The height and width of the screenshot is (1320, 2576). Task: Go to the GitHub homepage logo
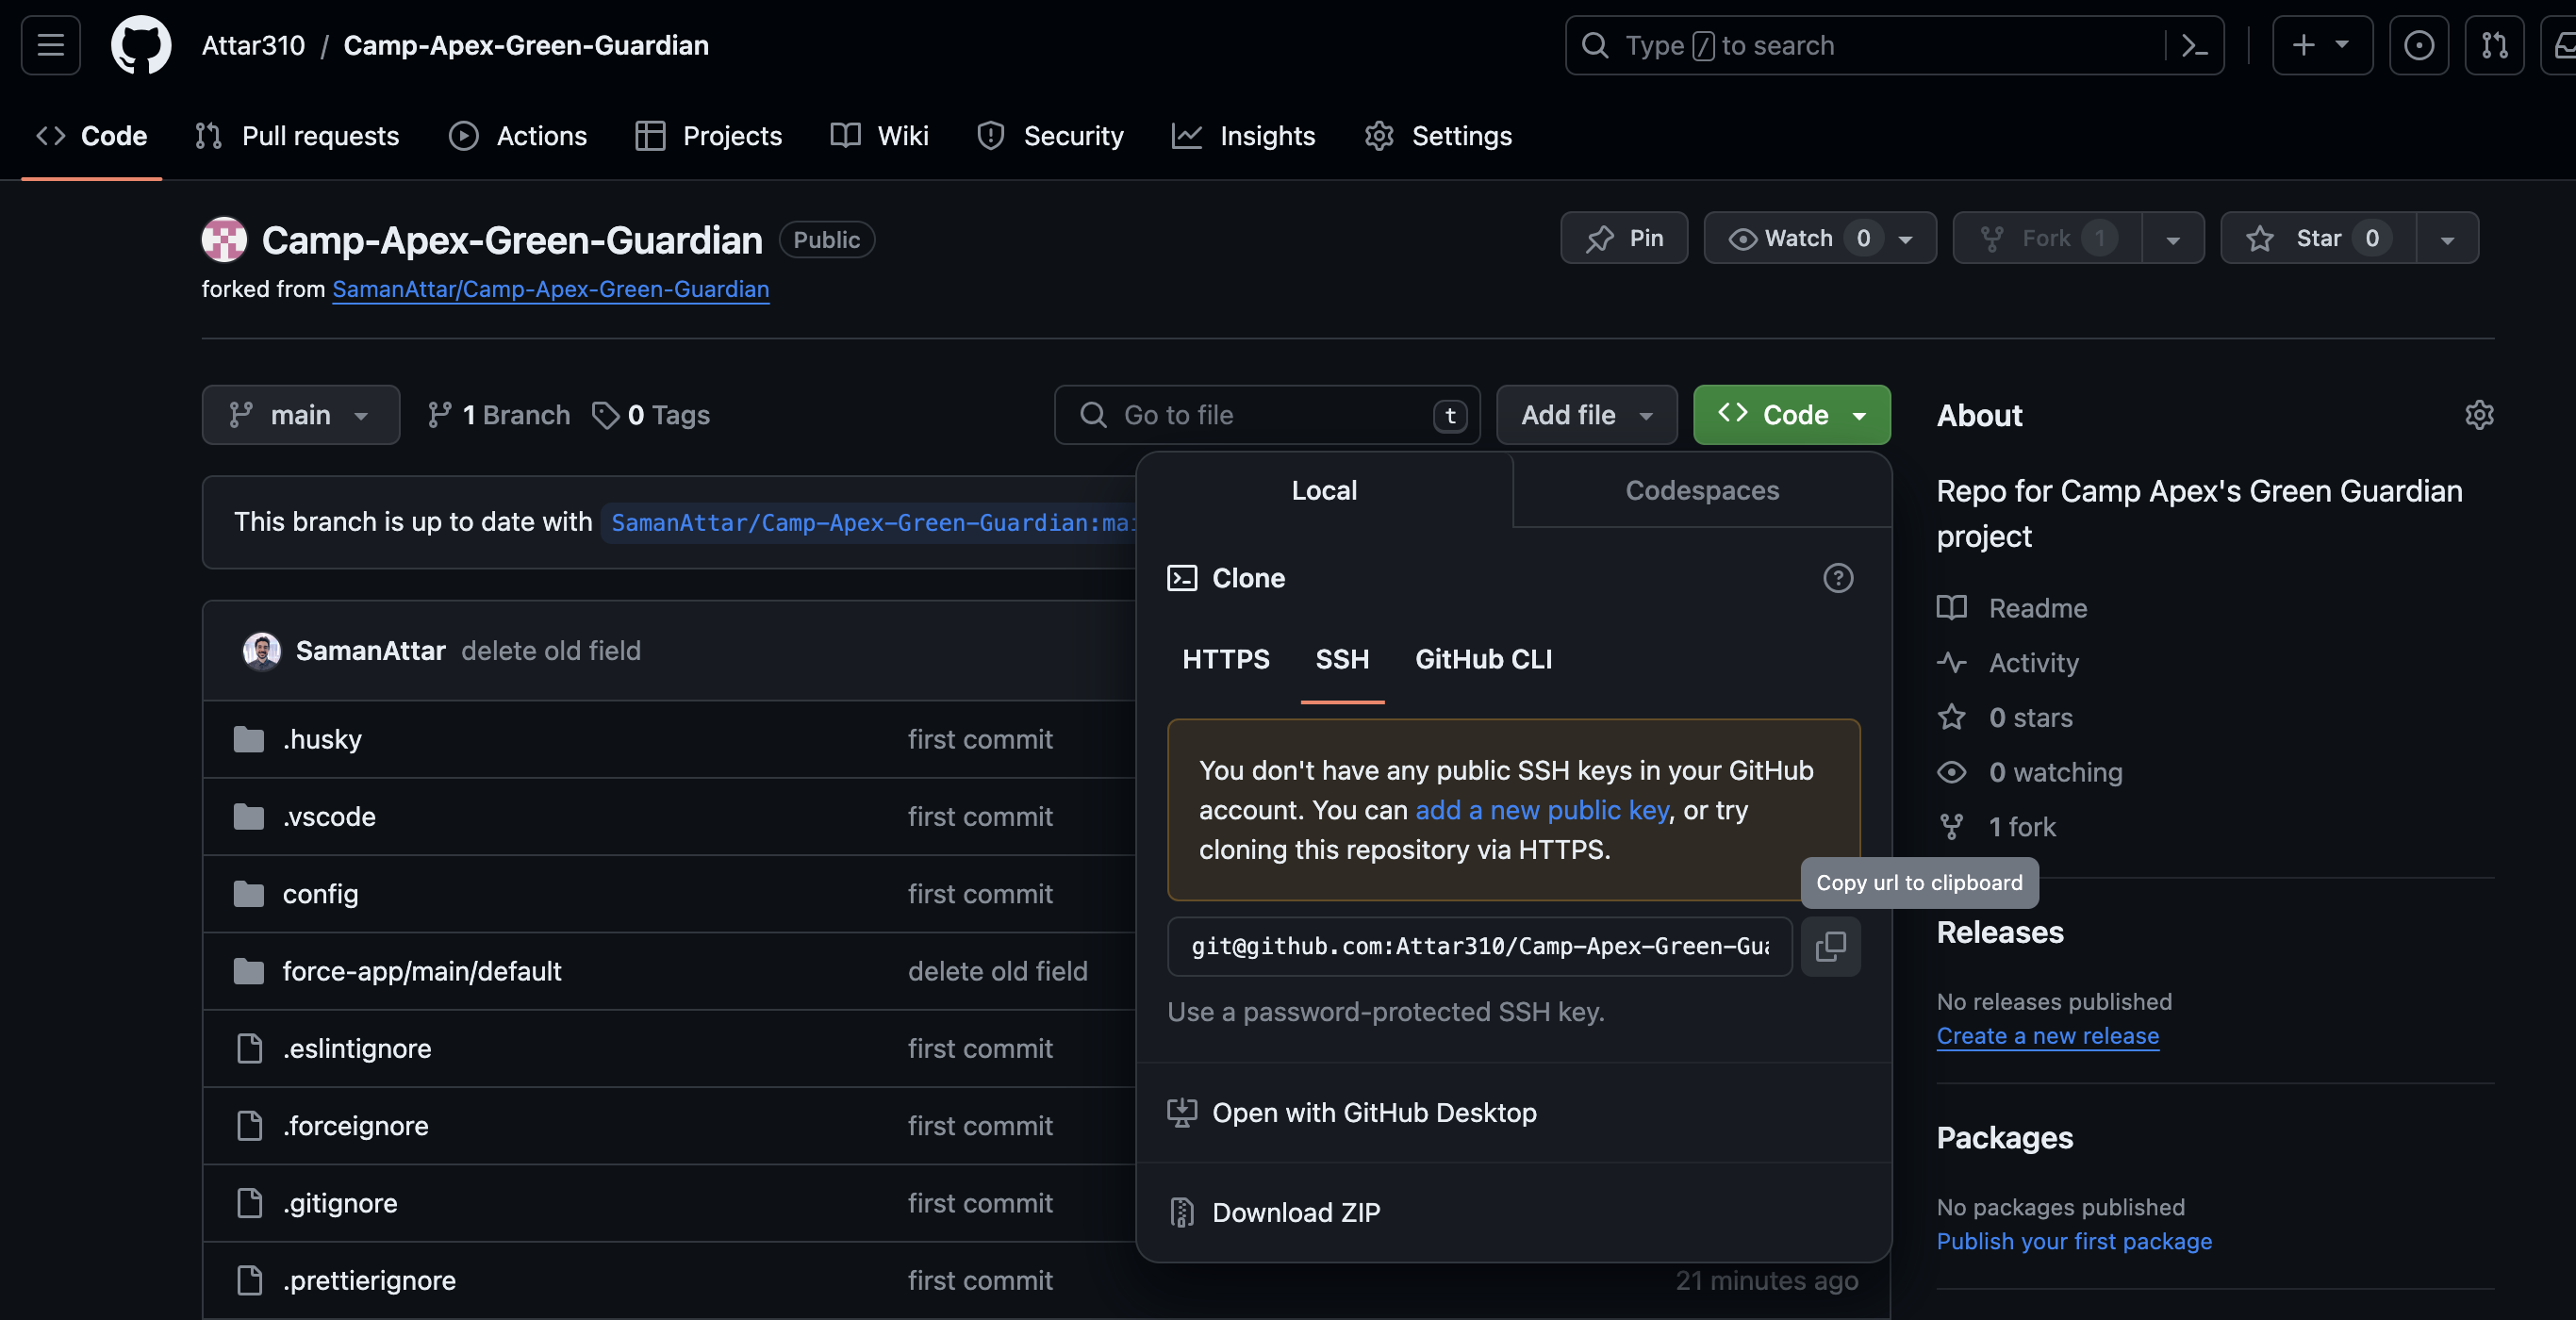point(141,45)
